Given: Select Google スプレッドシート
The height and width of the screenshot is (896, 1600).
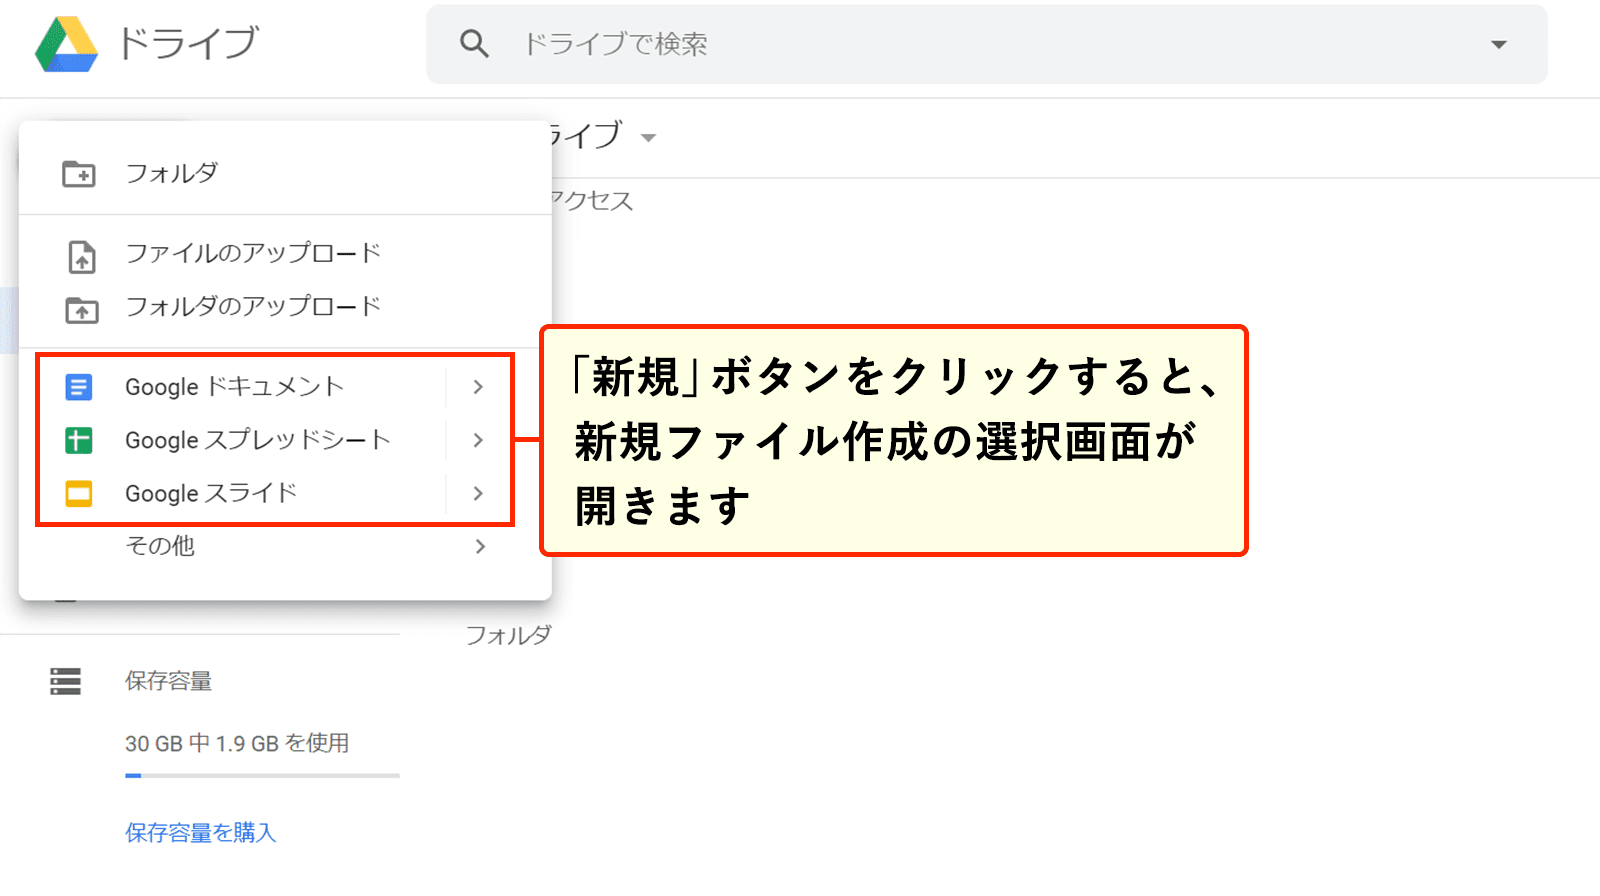Looking at the screenshot, I should pos(258,440).
